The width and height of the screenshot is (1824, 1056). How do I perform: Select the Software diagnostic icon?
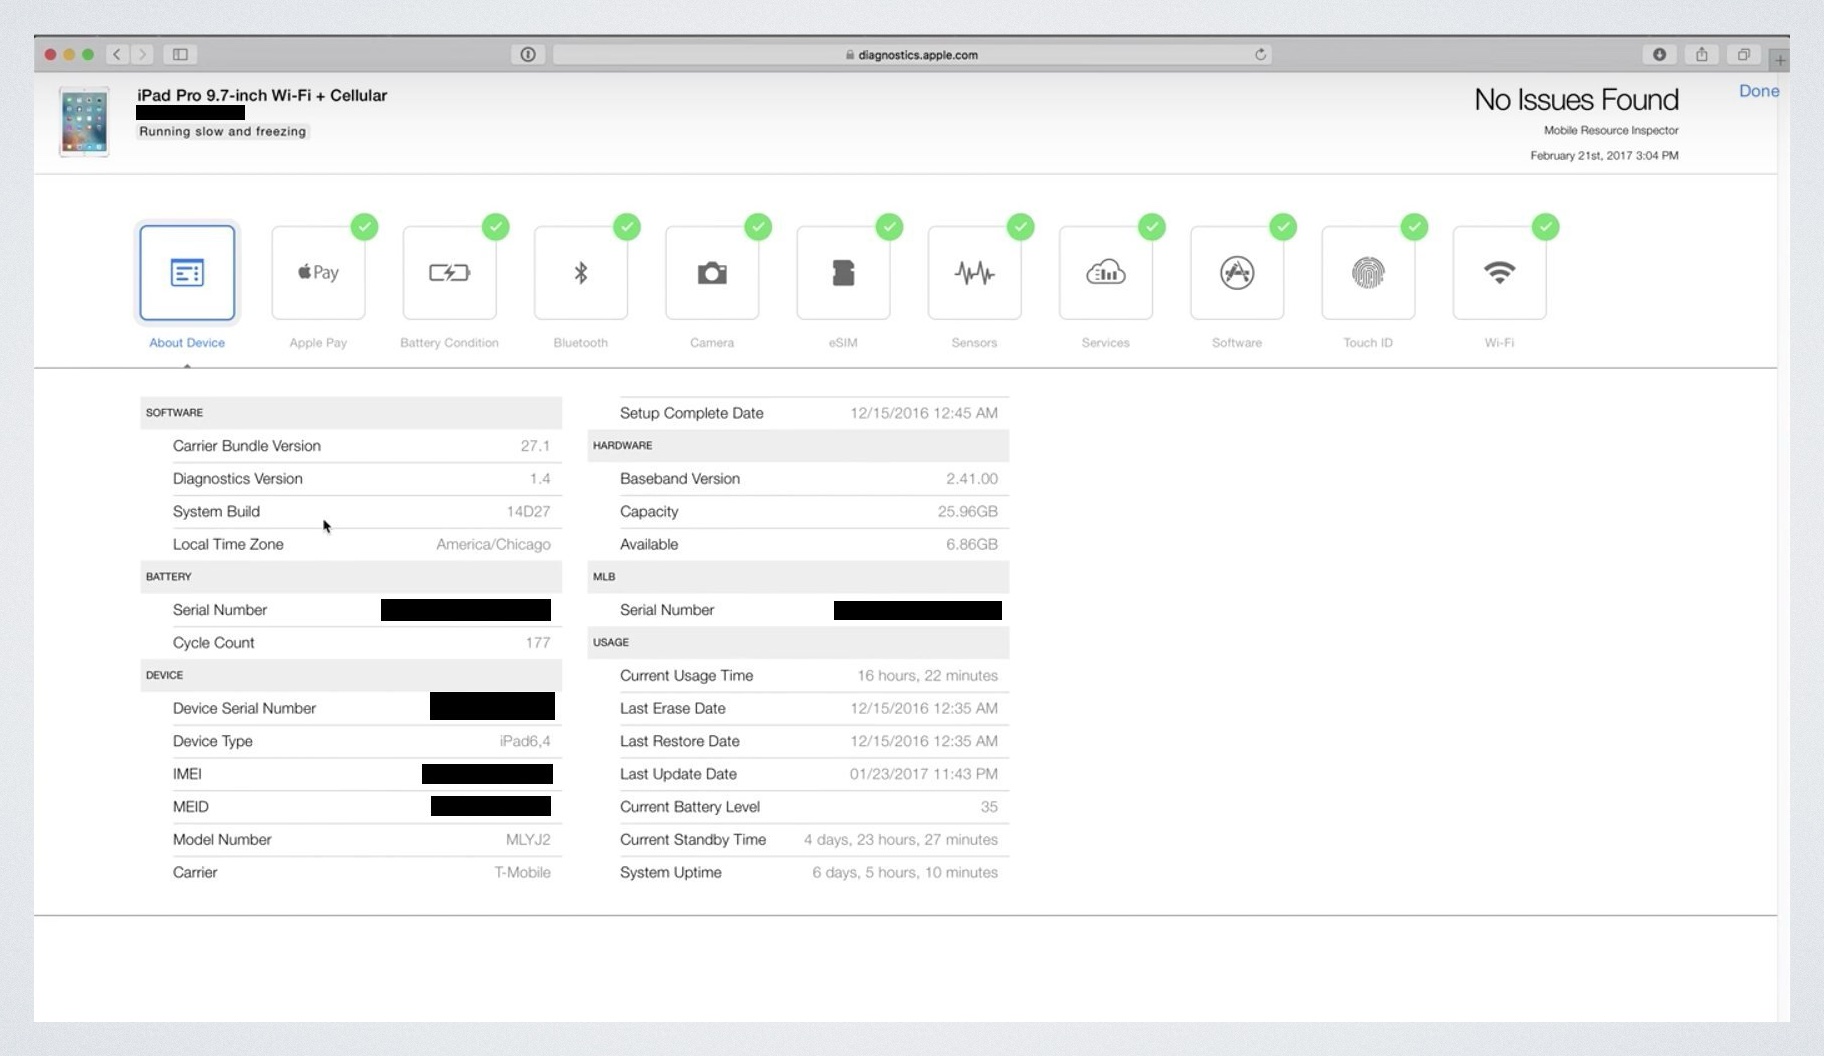click(x=1237, y=272)
